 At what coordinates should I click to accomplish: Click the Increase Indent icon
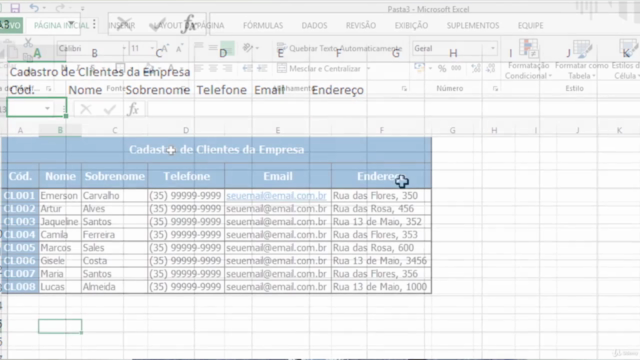pos(262,69)
